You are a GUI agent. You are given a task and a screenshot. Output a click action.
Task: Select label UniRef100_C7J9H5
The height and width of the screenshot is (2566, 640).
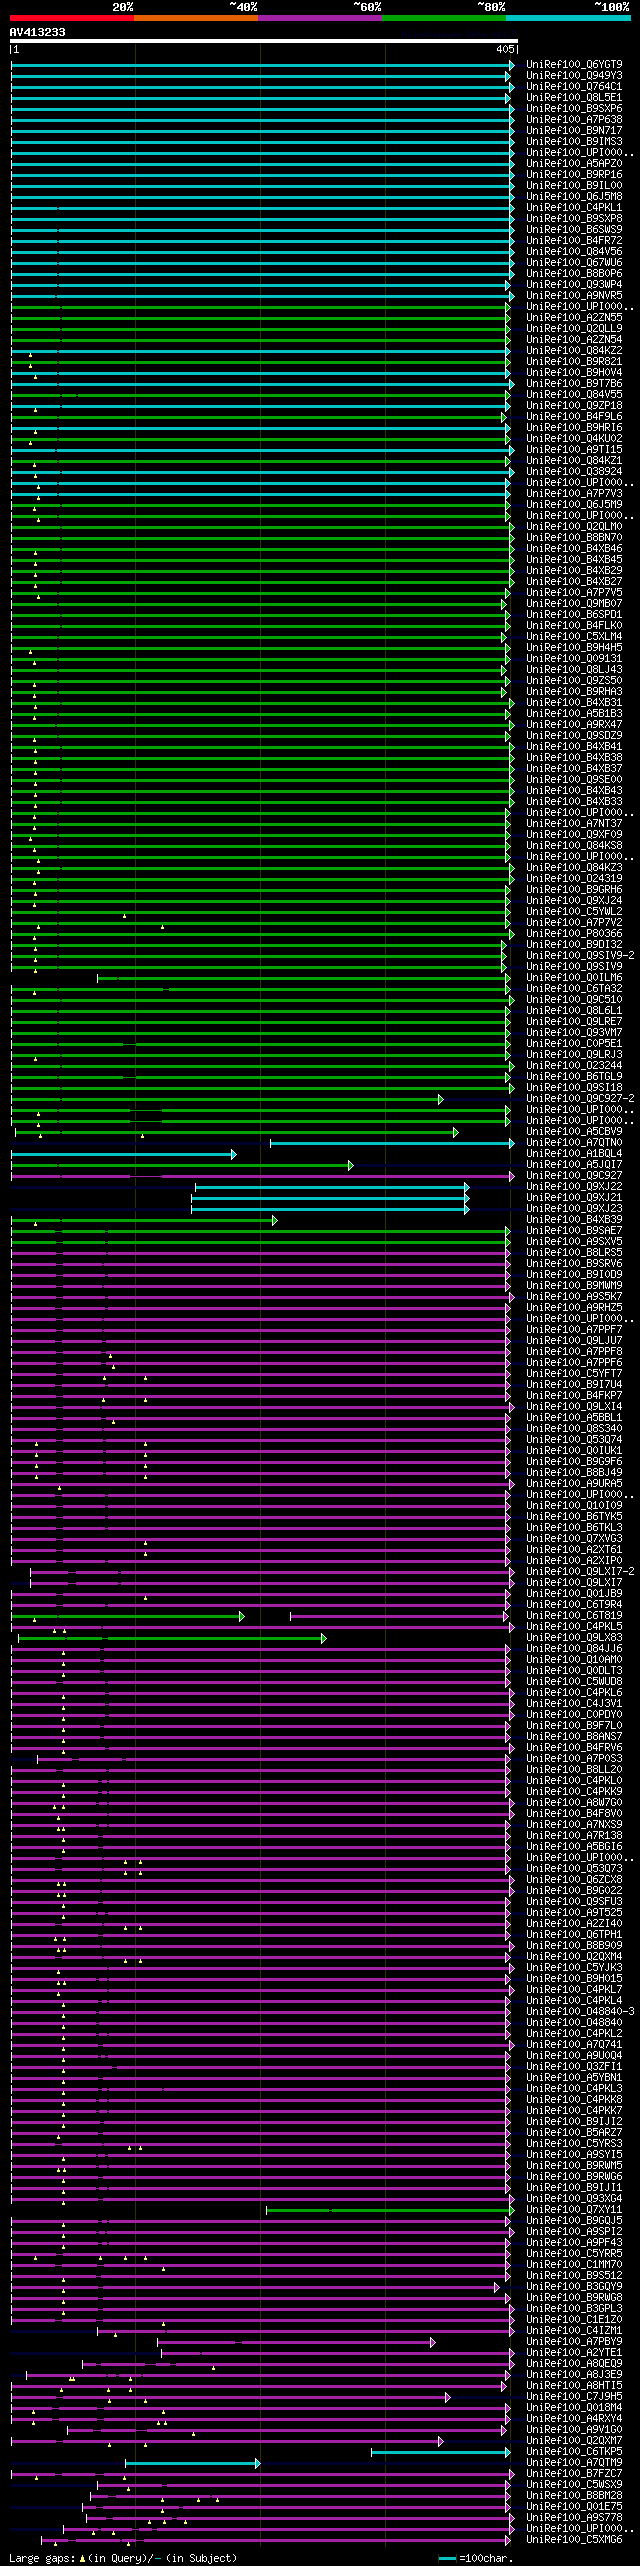pos(574,2397)
